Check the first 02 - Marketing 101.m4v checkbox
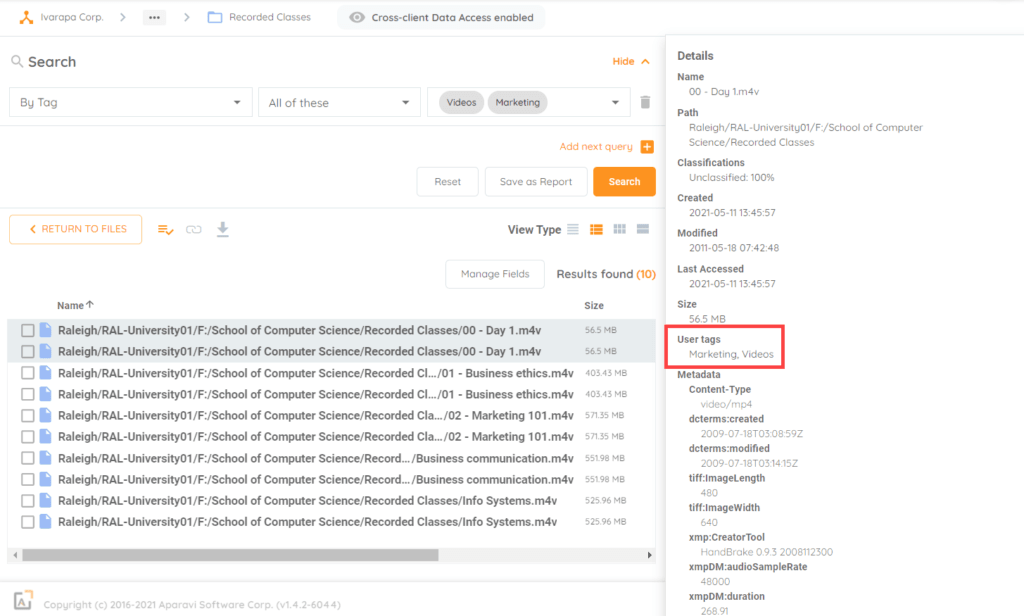1024x616 pixels. click(27, 415)
